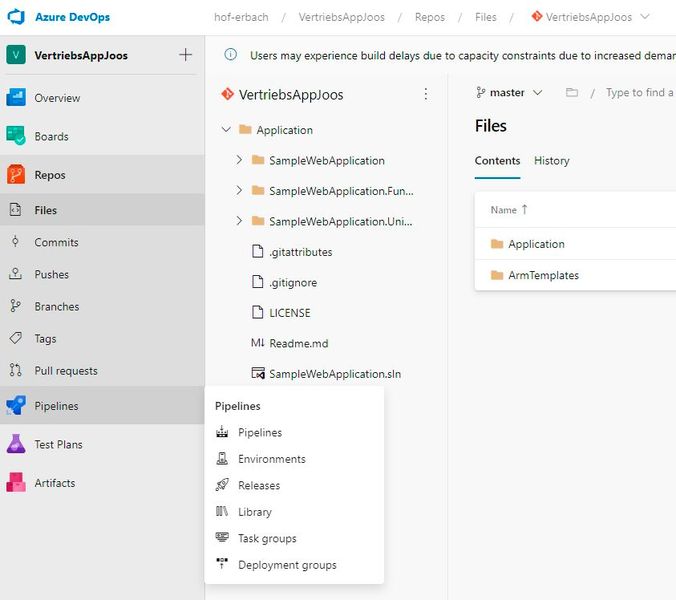Click the Files icon in sidebar
Screen dimensions: 676x600
click(16, 209)
